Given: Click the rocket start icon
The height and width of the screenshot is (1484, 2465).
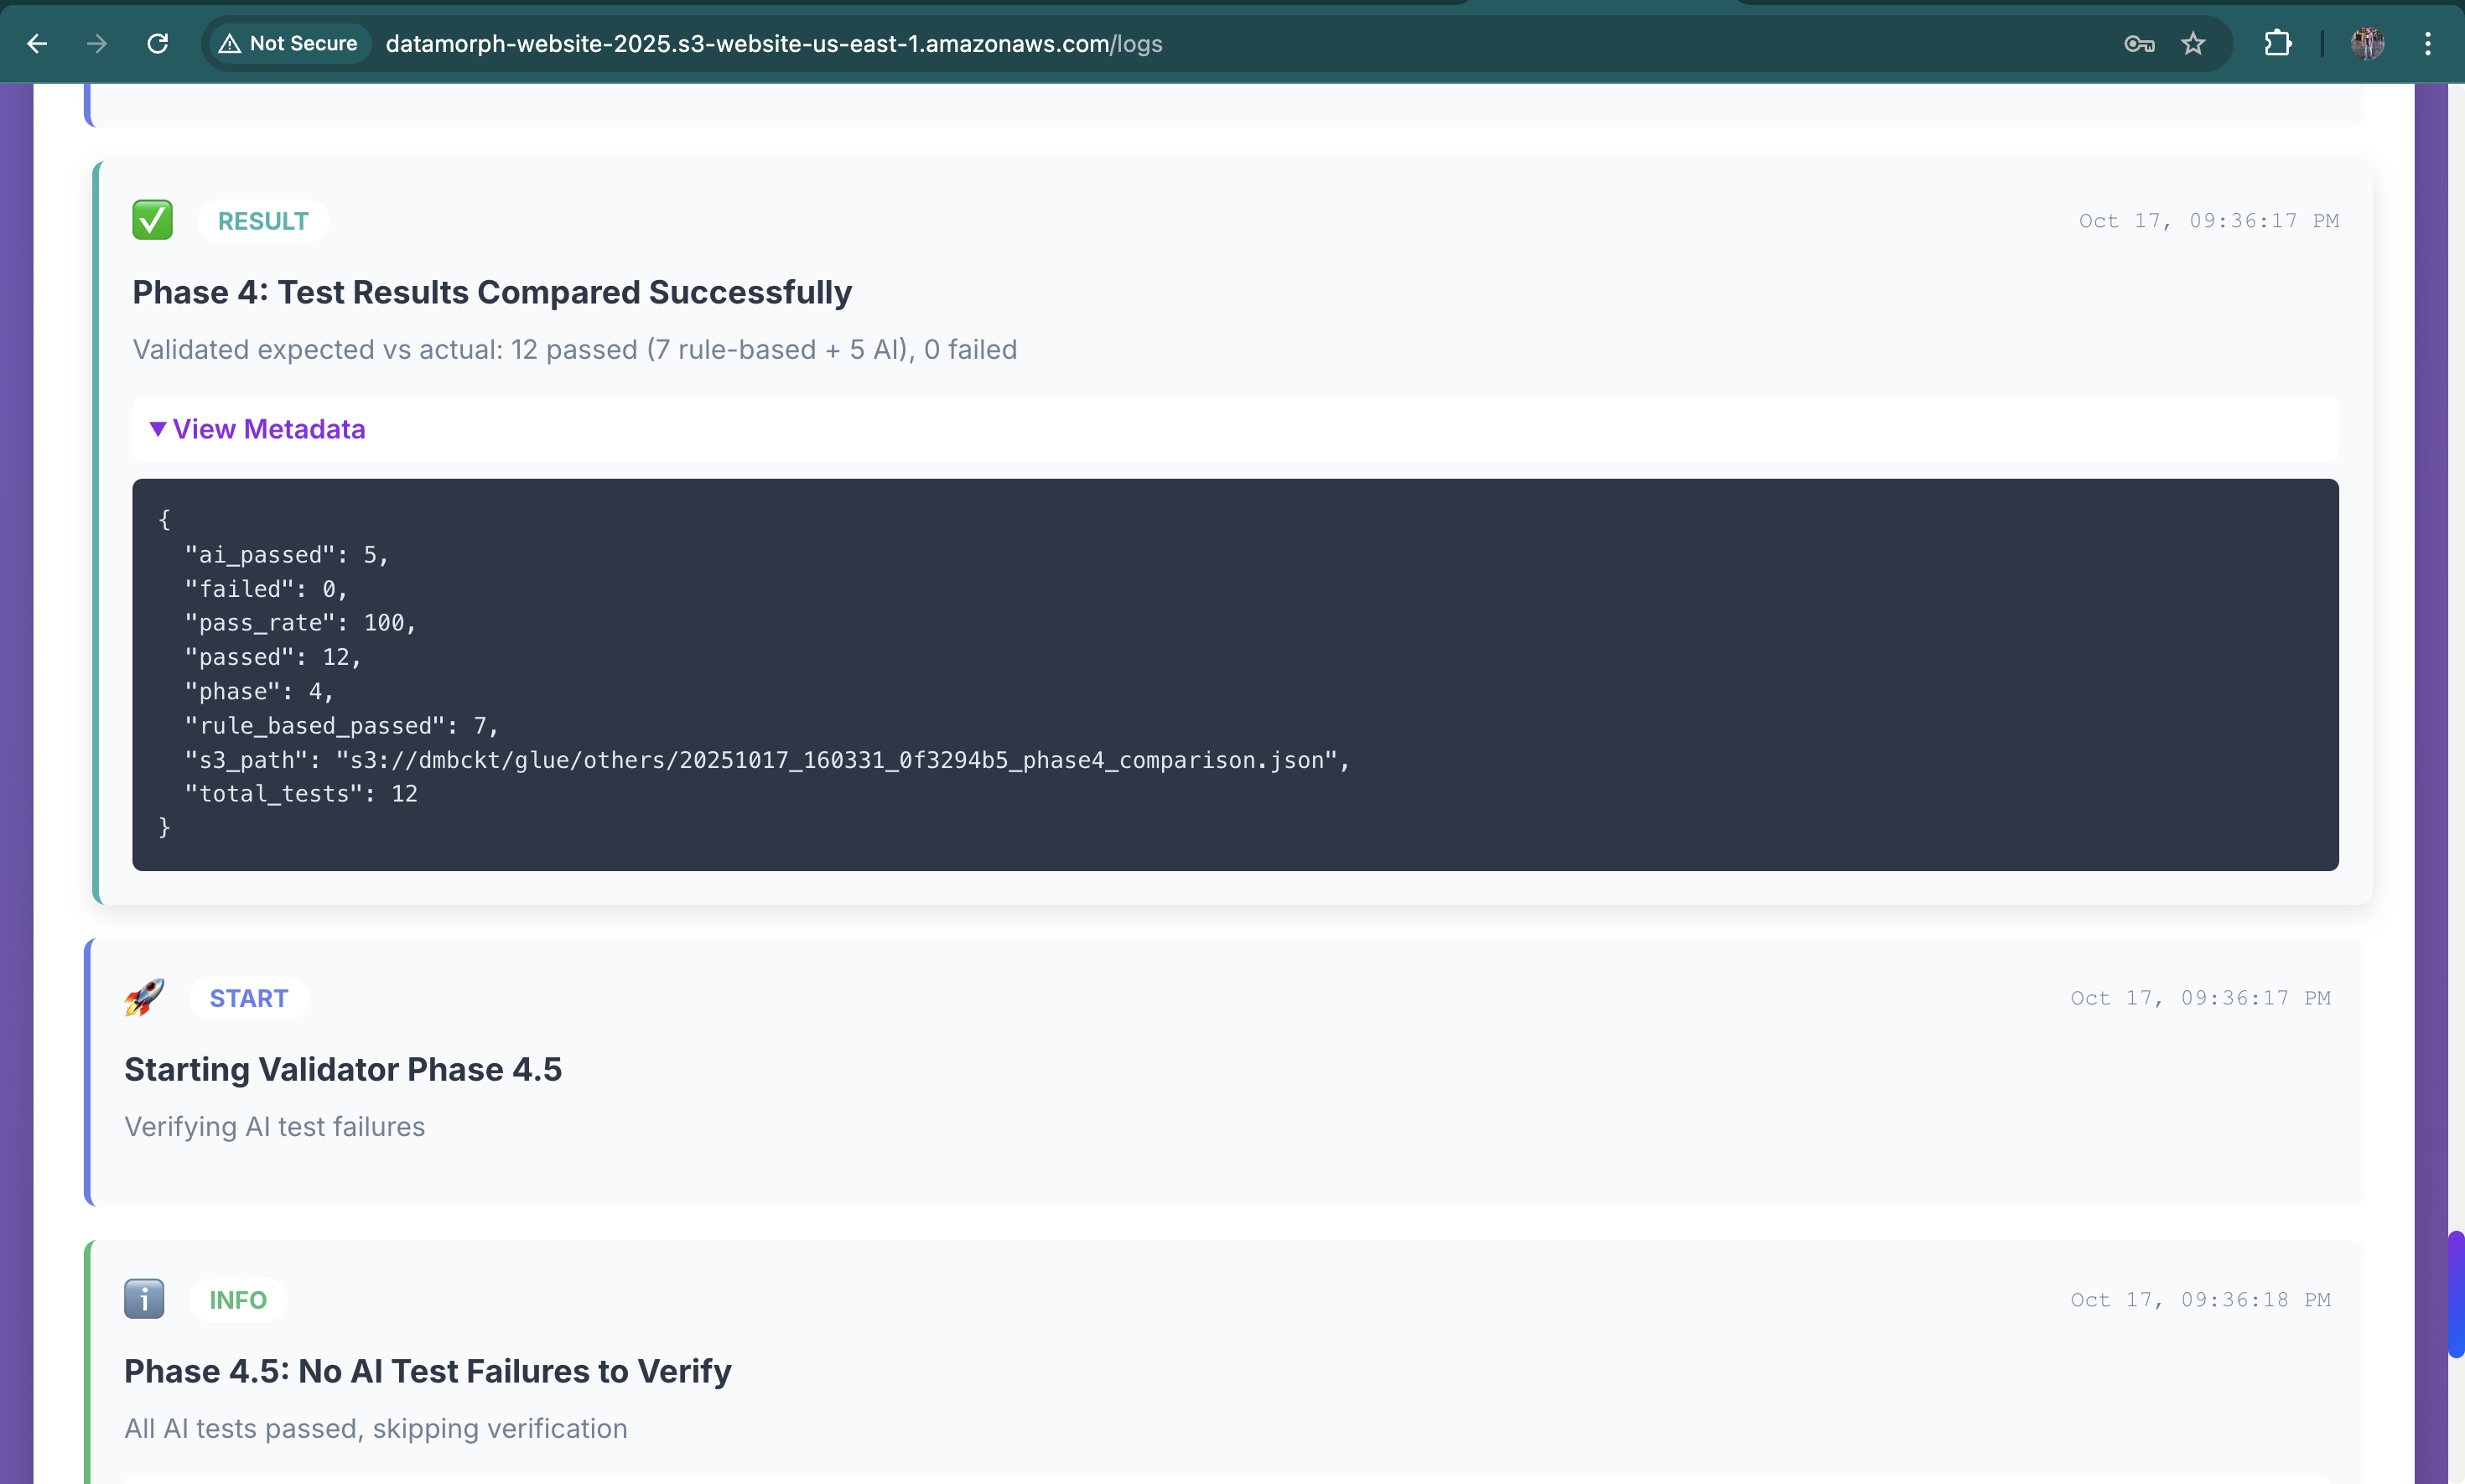Looking at the screenshot, I should (144, 997).
